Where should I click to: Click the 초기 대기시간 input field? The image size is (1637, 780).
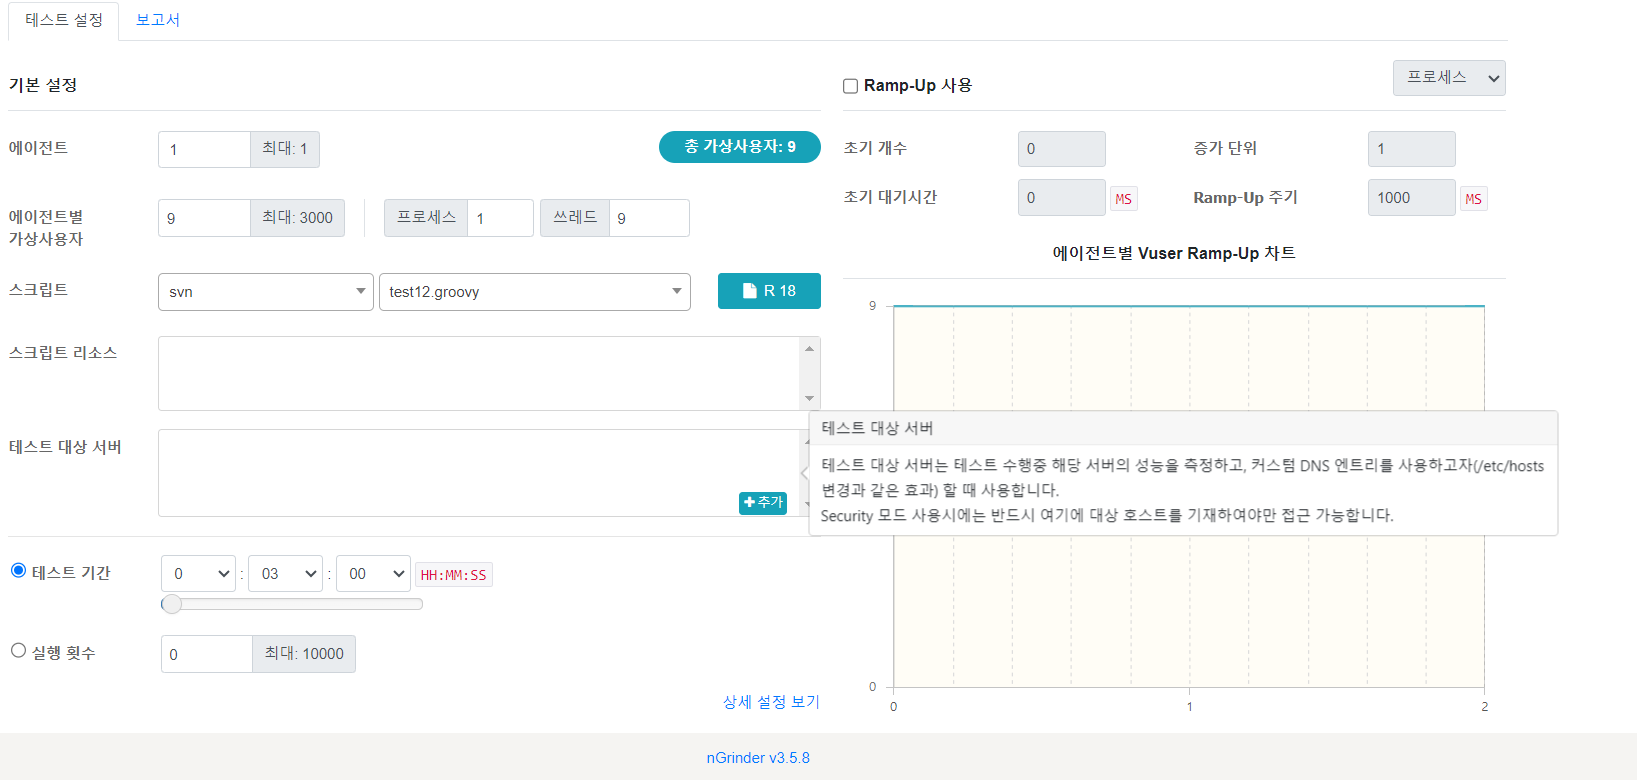1062,198
